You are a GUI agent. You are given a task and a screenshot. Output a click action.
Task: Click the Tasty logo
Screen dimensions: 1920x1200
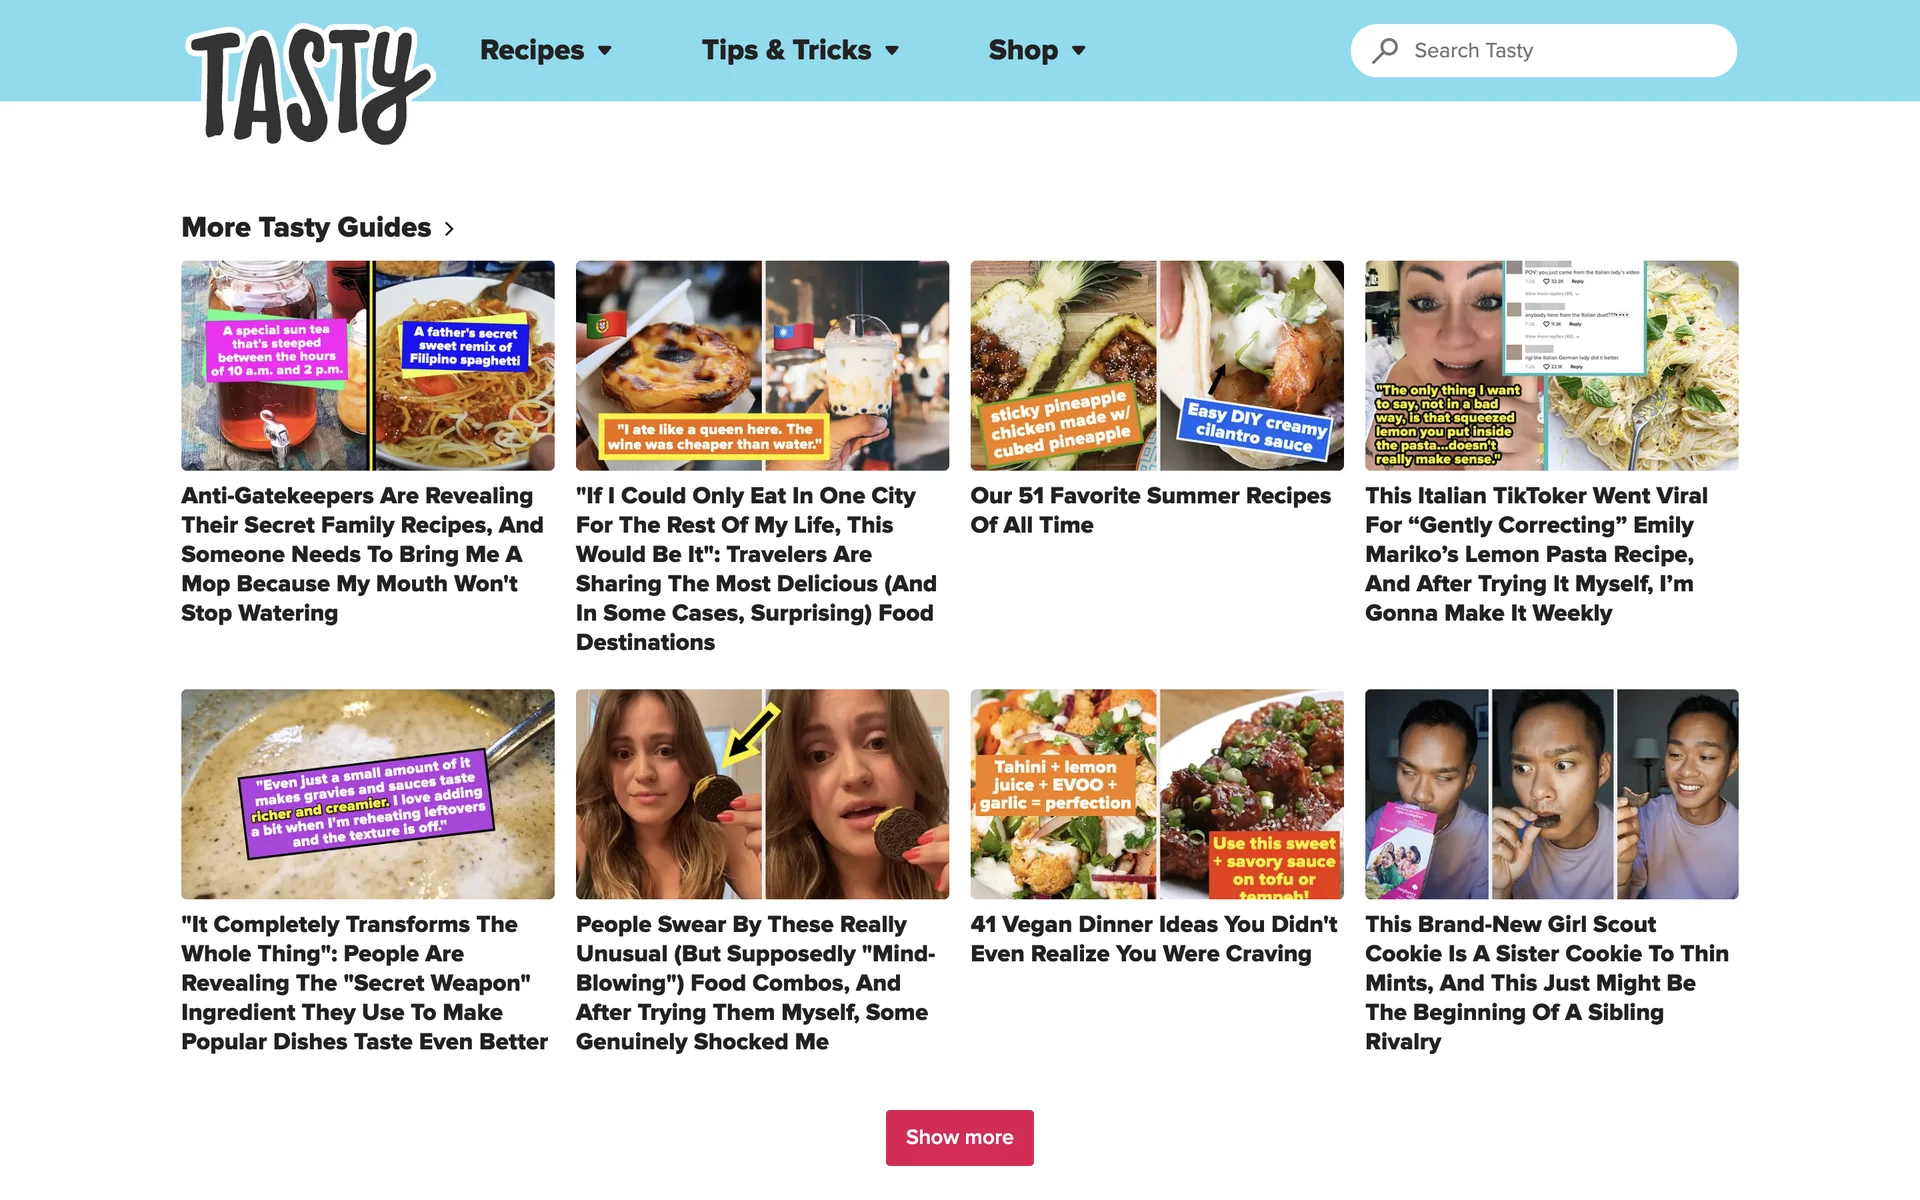310,85
